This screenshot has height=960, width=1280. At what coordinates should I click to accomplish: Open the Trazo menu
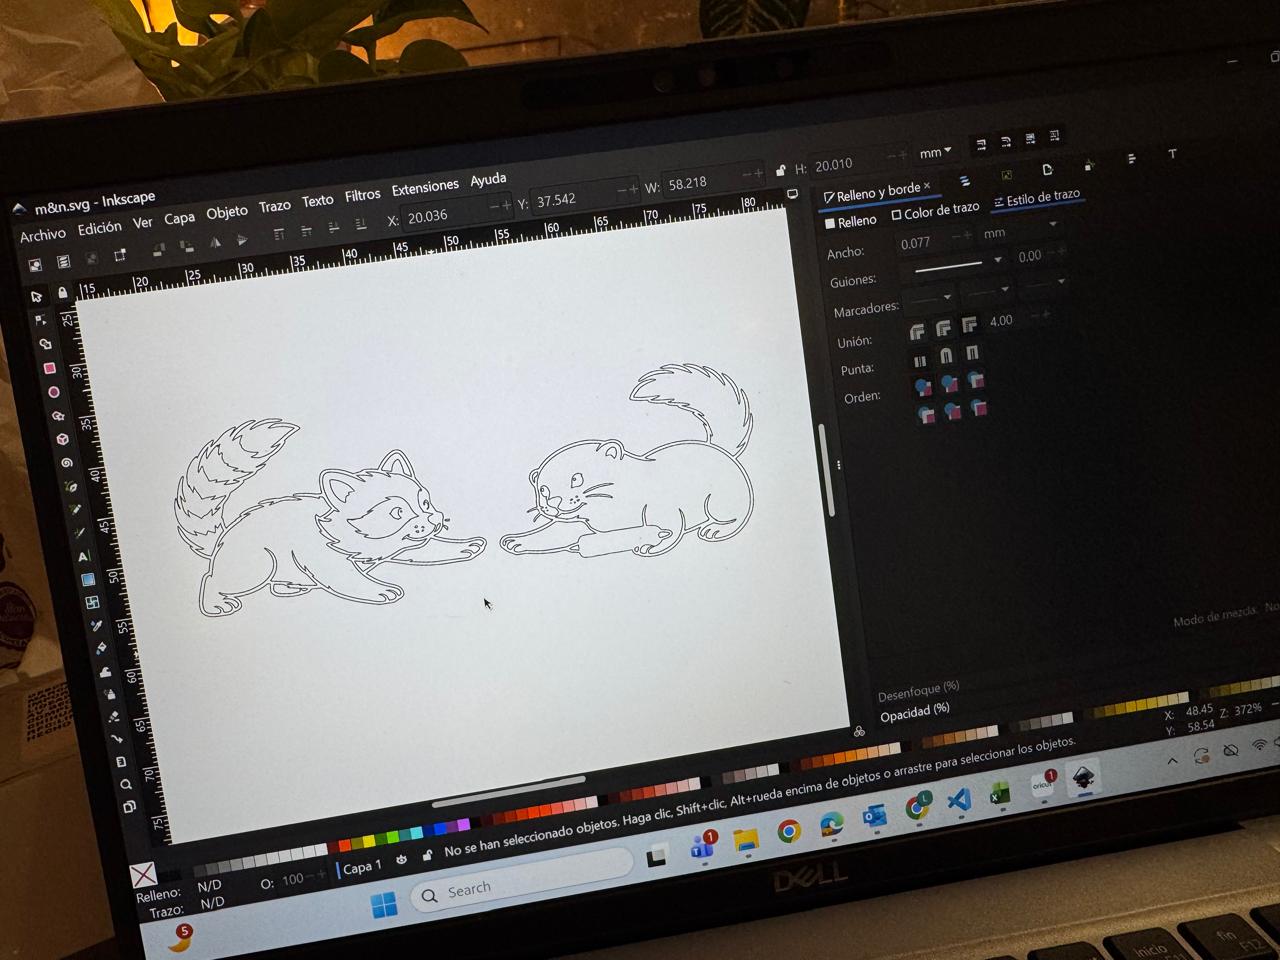pyautogui.click(x=274, y=206)
